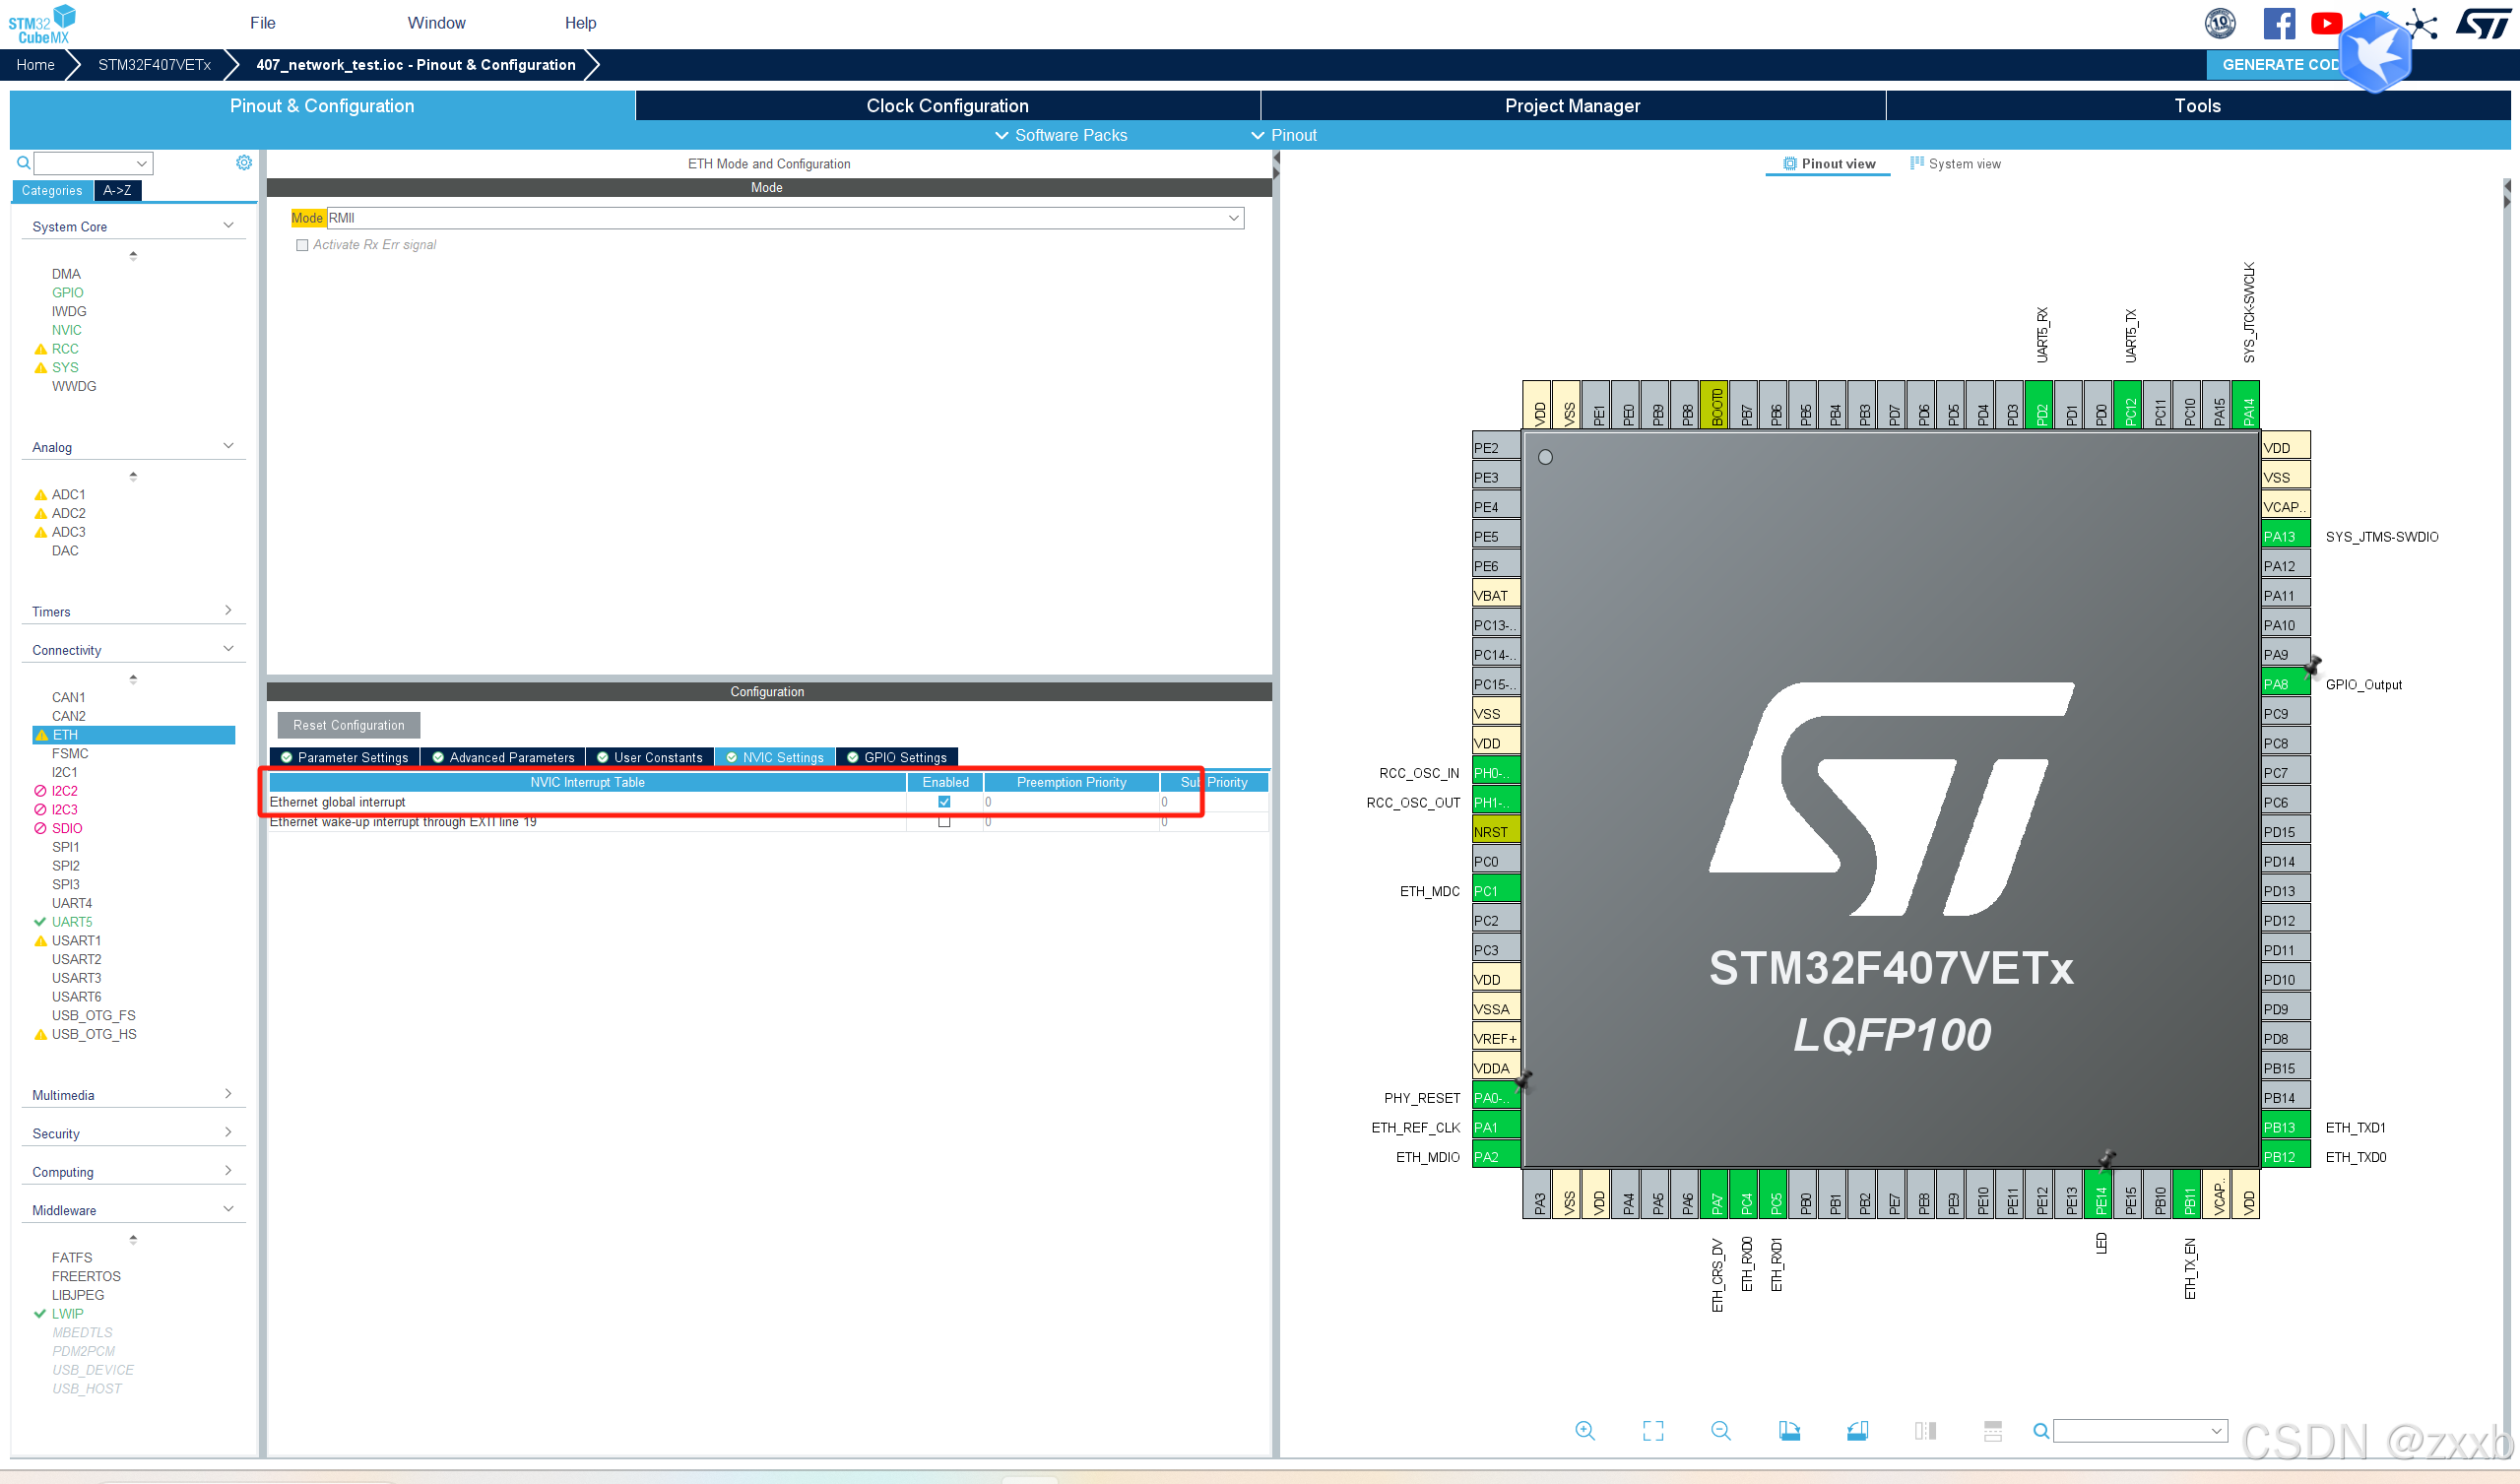The image size is (2520, 1484).
Task: Zoom in on the chip pinout
Action: pyautogui.click(x=1585, y=1431)
